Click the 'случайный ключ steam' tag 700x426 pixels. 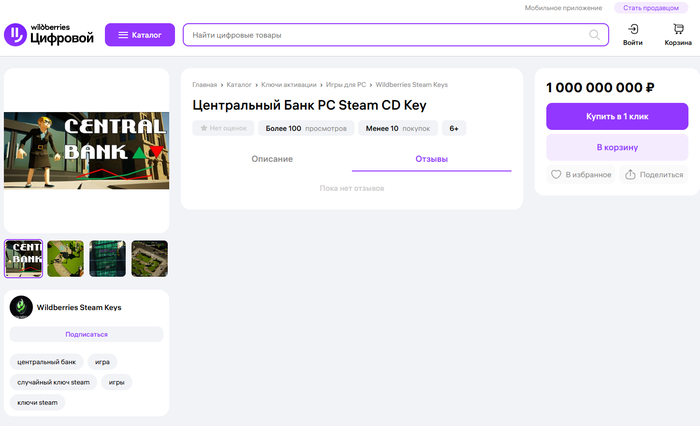click(x=53, y=382)
